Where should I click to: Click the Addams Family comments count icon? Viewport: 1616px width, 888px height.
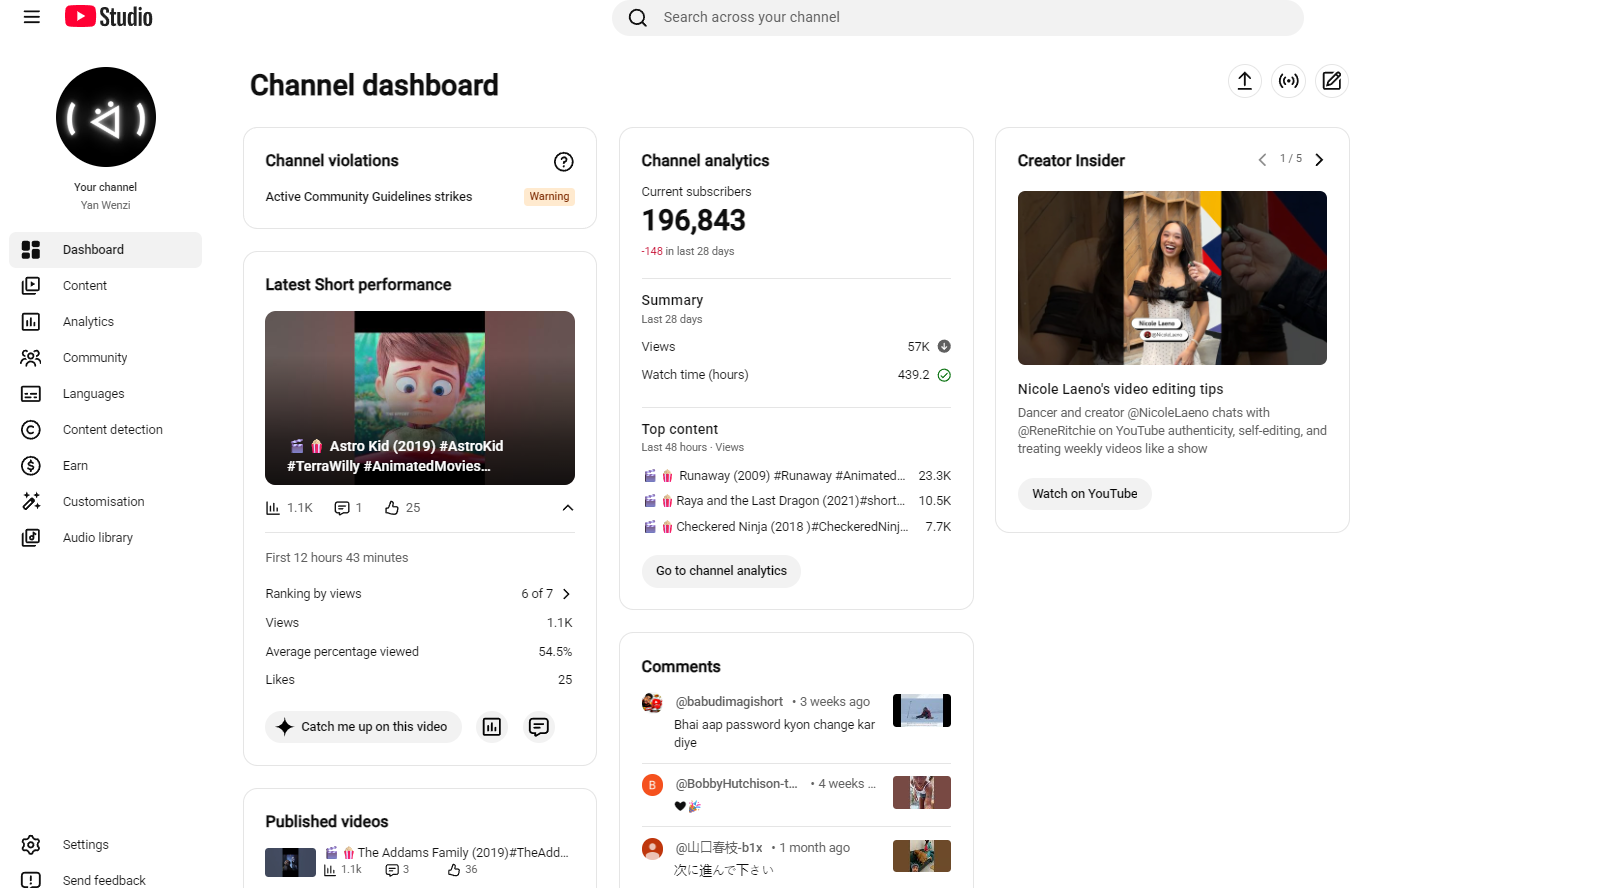(392, 870)
